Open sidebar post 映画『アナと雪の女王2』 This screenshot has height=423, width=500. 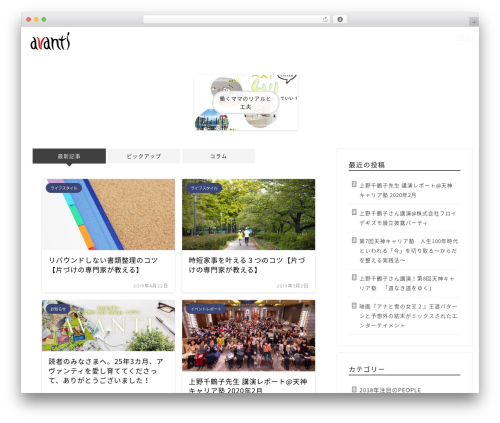click(408, 316)
